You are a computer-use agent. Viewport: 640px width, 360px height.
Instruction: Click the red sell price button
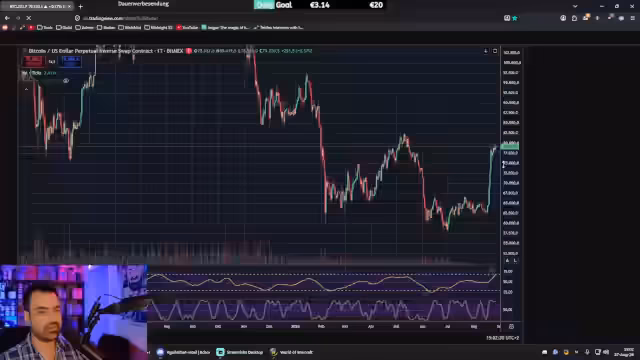point(33,61)
